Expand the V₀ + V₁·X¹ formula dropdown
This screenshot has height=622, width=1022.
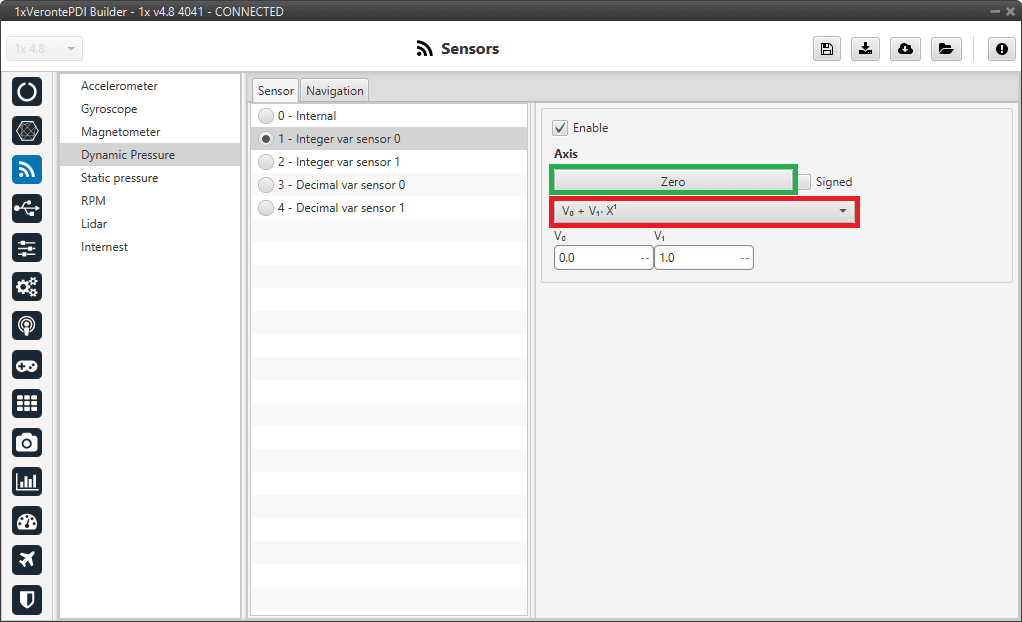pyautogui.click(x=704, y=211)
